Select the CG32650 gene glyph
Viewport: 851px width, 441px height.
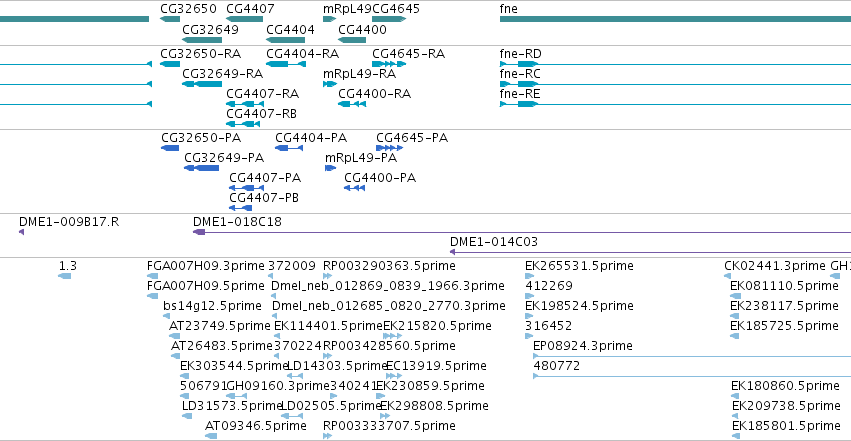click(170, 19)
